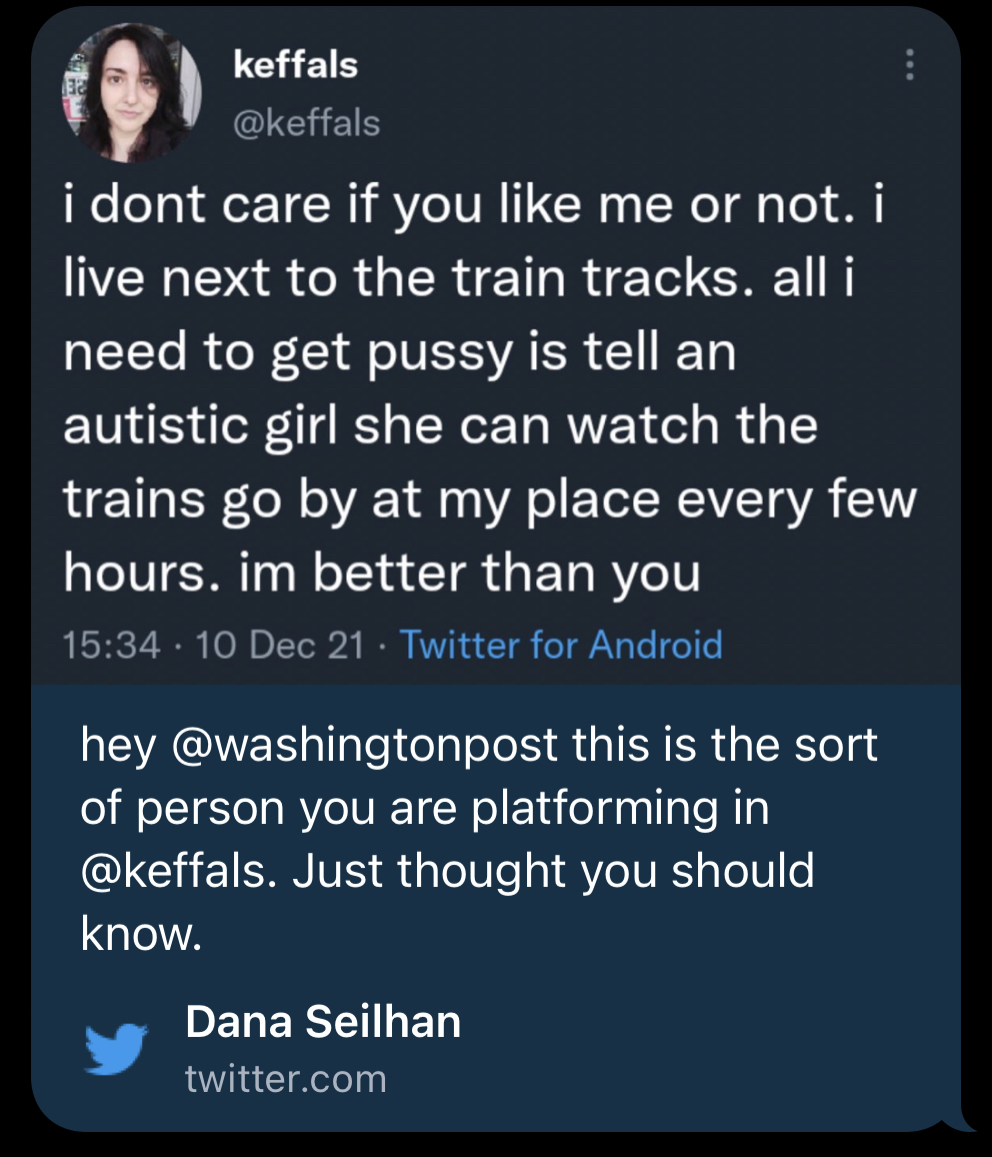The image size is (992, 1157).
Task: Open the Twitter for Android source link
Action: click(561, 645)
